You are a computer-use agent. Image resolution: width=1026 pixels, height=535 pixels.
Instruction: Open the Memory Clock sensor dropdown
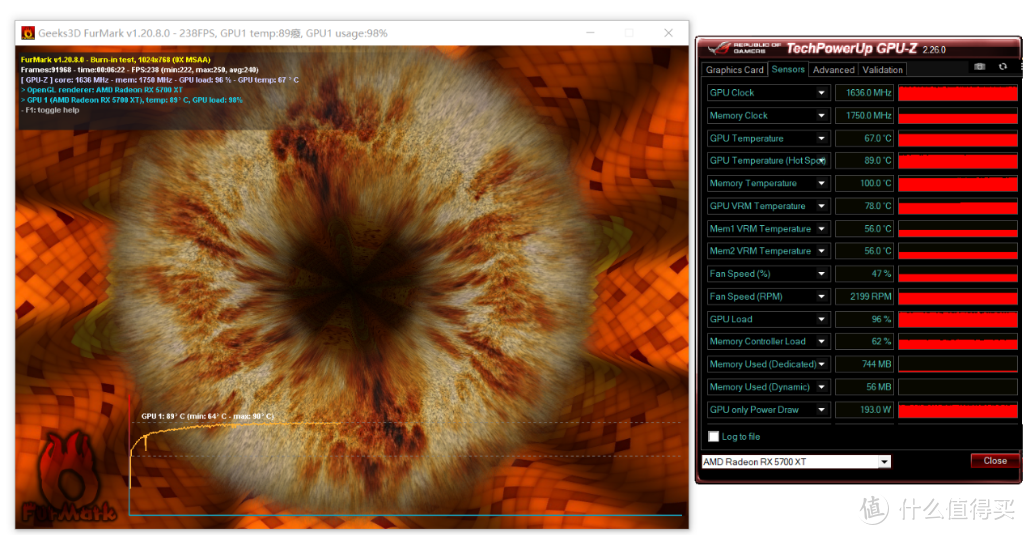(x=821, y=116)
